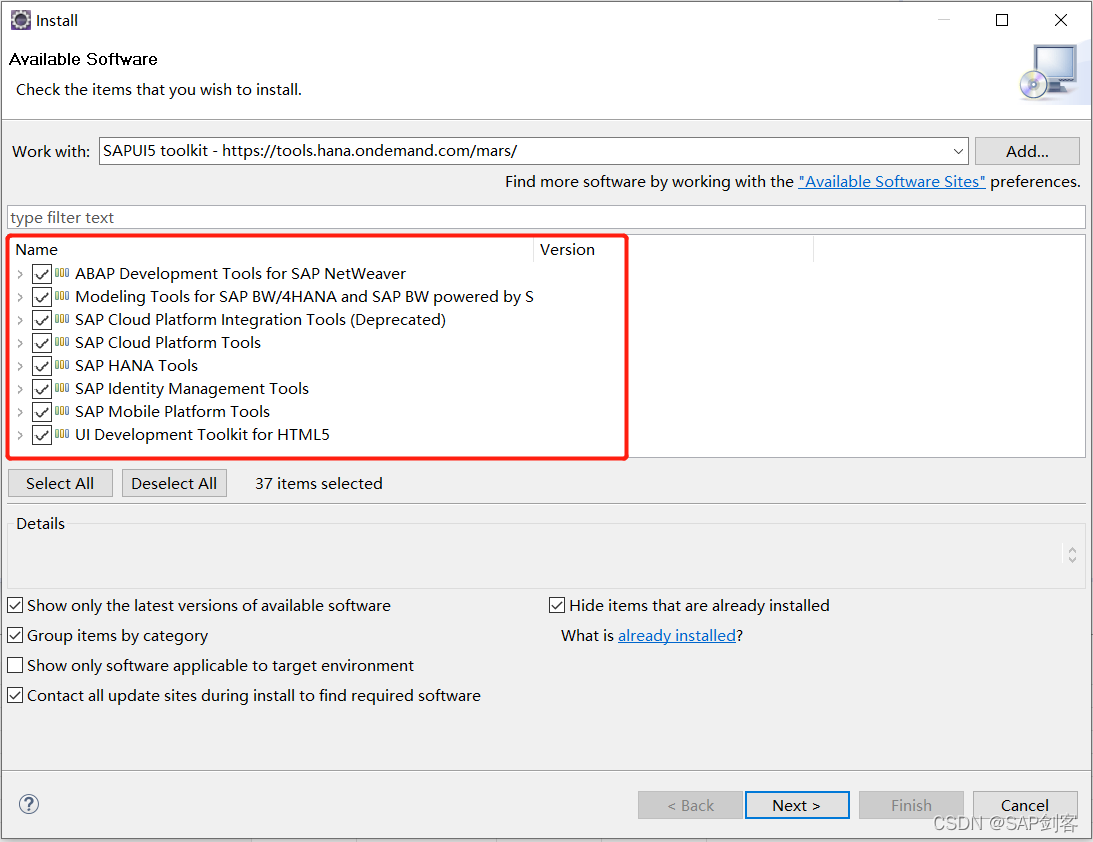Open the Available Software Sites link
1093x842 pixels.
point(892,181)
